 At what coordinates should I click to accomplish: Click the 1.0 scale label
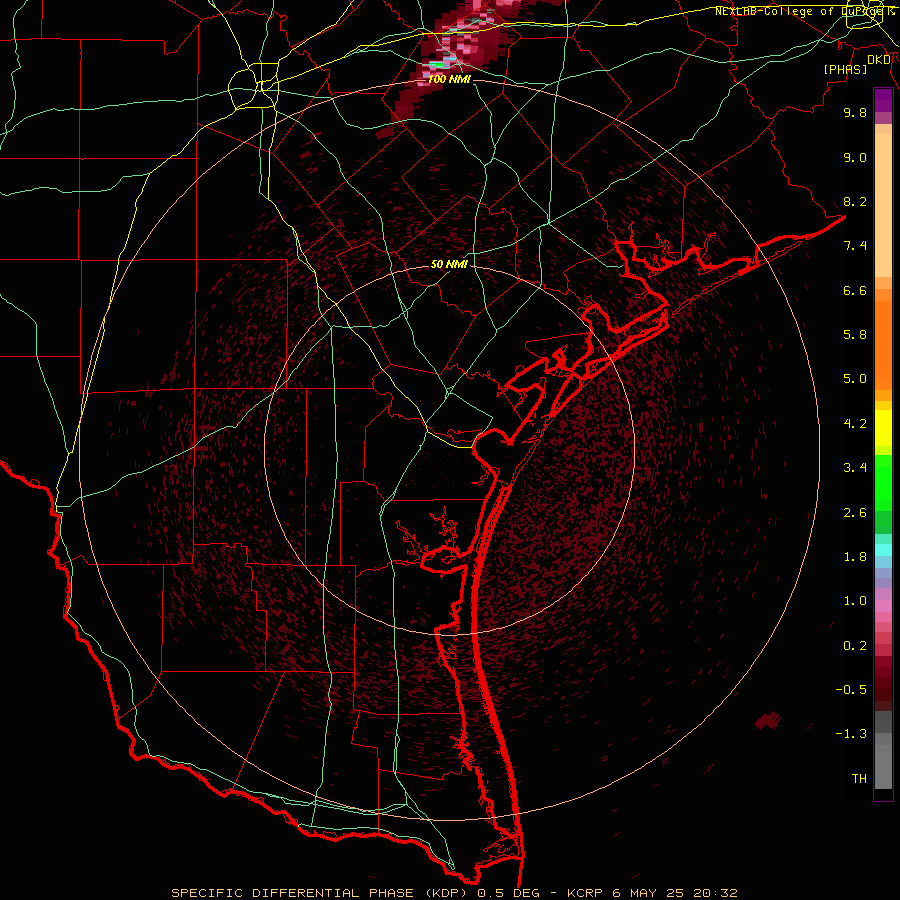coord(855,601)
